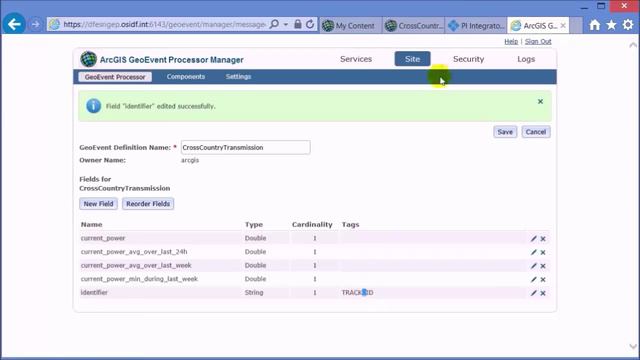This screenshot has width=640, height=360.
Task: Delete the current_power field
Action: 543,239
